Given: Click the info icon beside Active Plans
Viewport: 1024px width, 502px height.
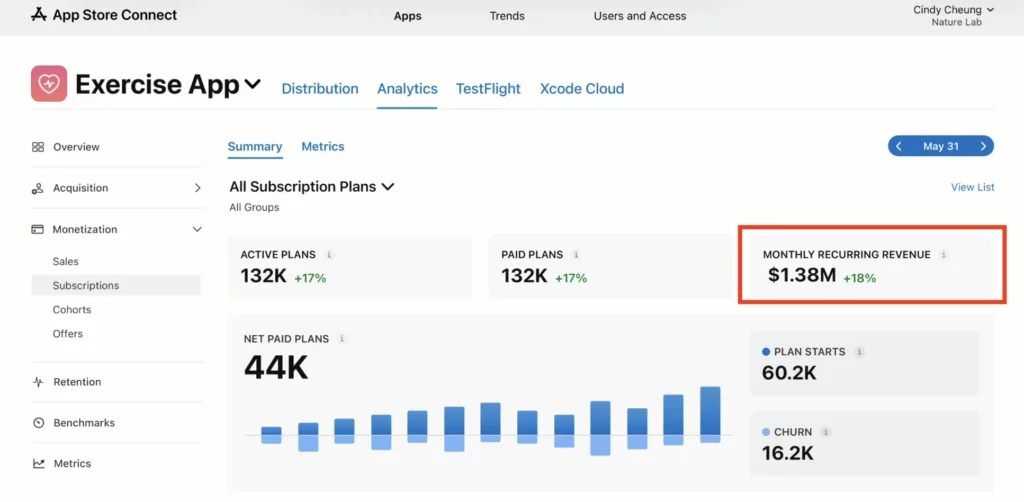Looking at the screenshot, I should pyautogui.click(x=330, y=255).
